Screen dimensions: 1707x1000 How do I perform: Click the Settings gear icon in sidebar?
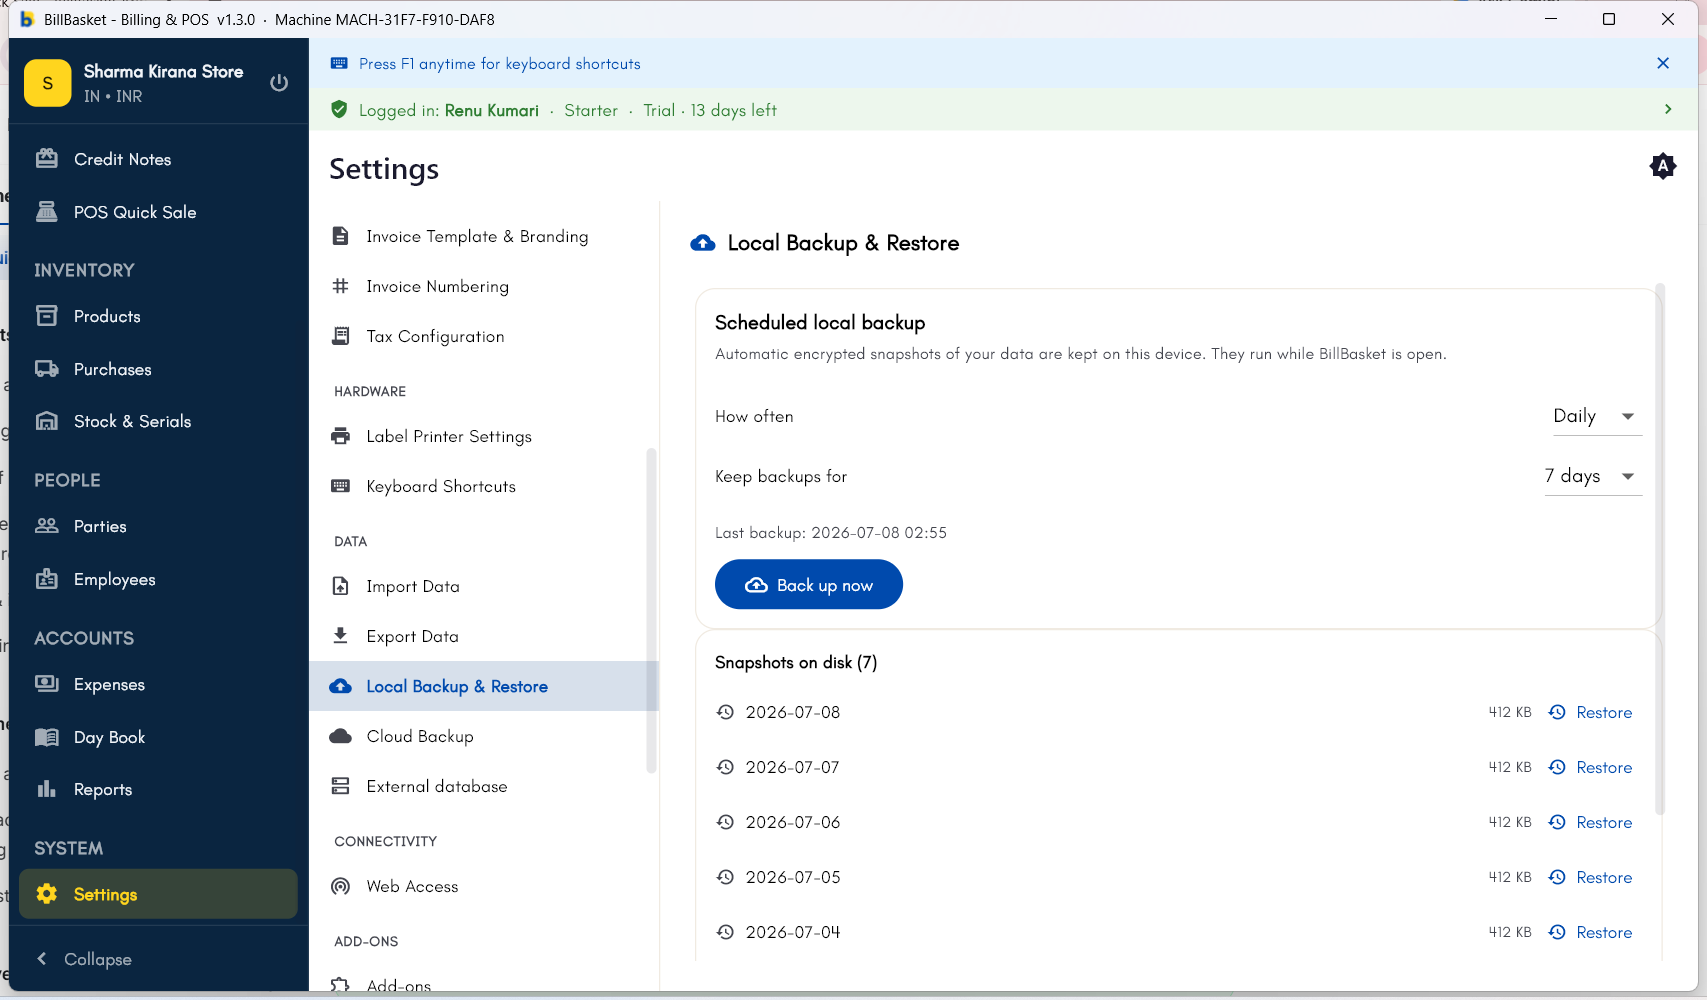47,894
